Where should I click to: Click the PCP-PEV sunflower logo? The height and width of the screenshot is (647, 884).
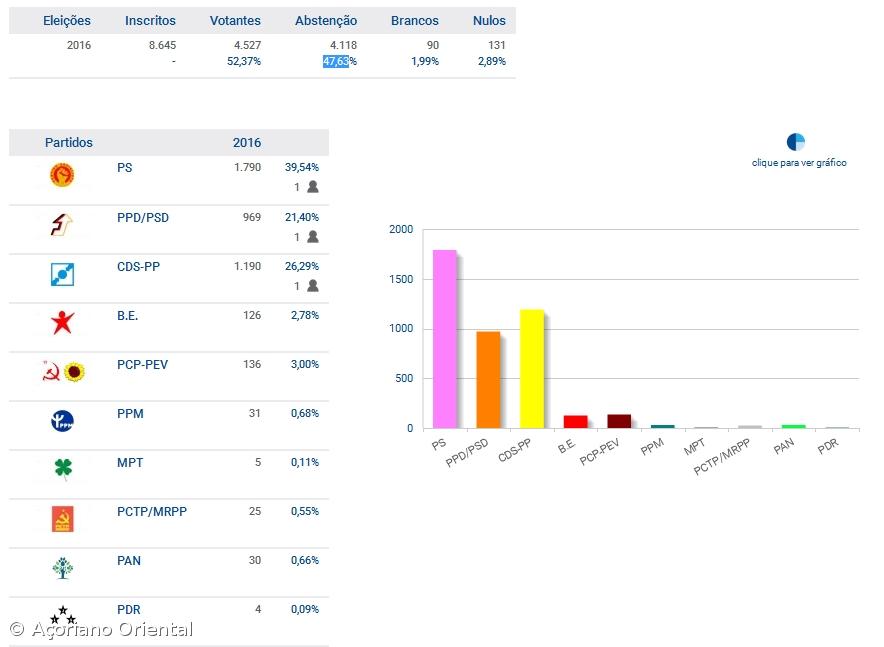pos(74,372)
